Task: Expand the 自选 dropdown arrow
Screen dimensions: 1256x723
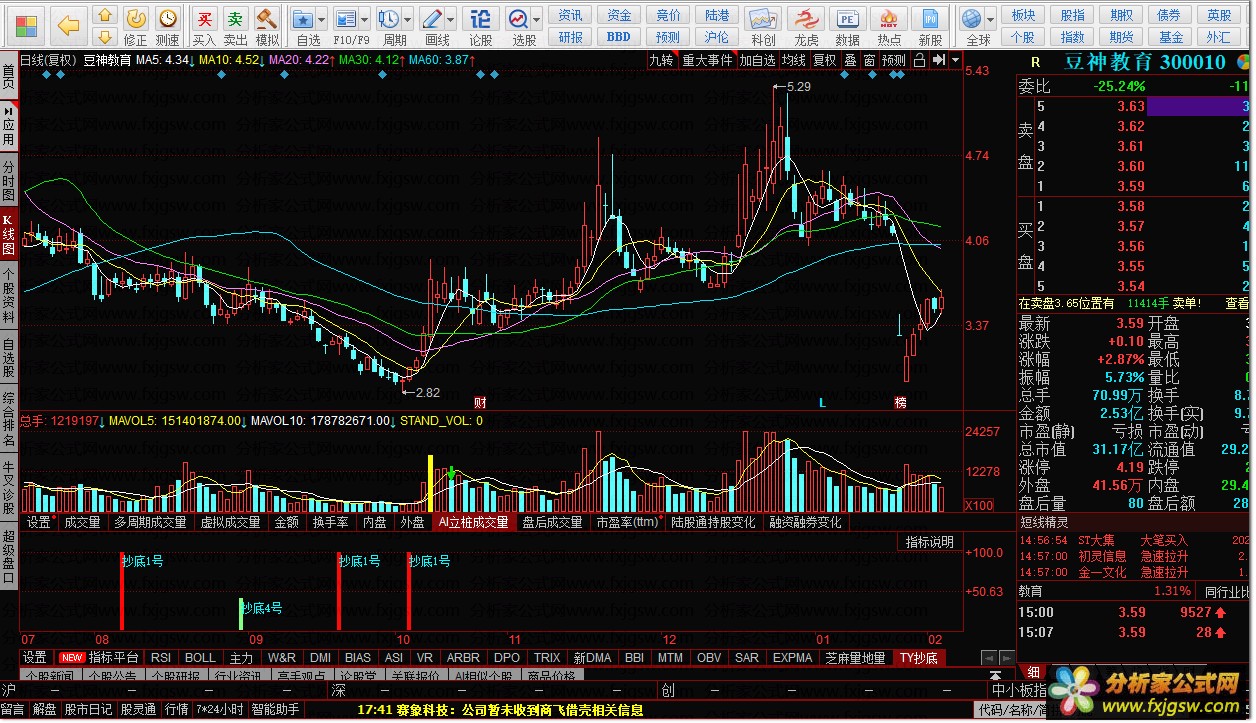Action: (323, 19)
